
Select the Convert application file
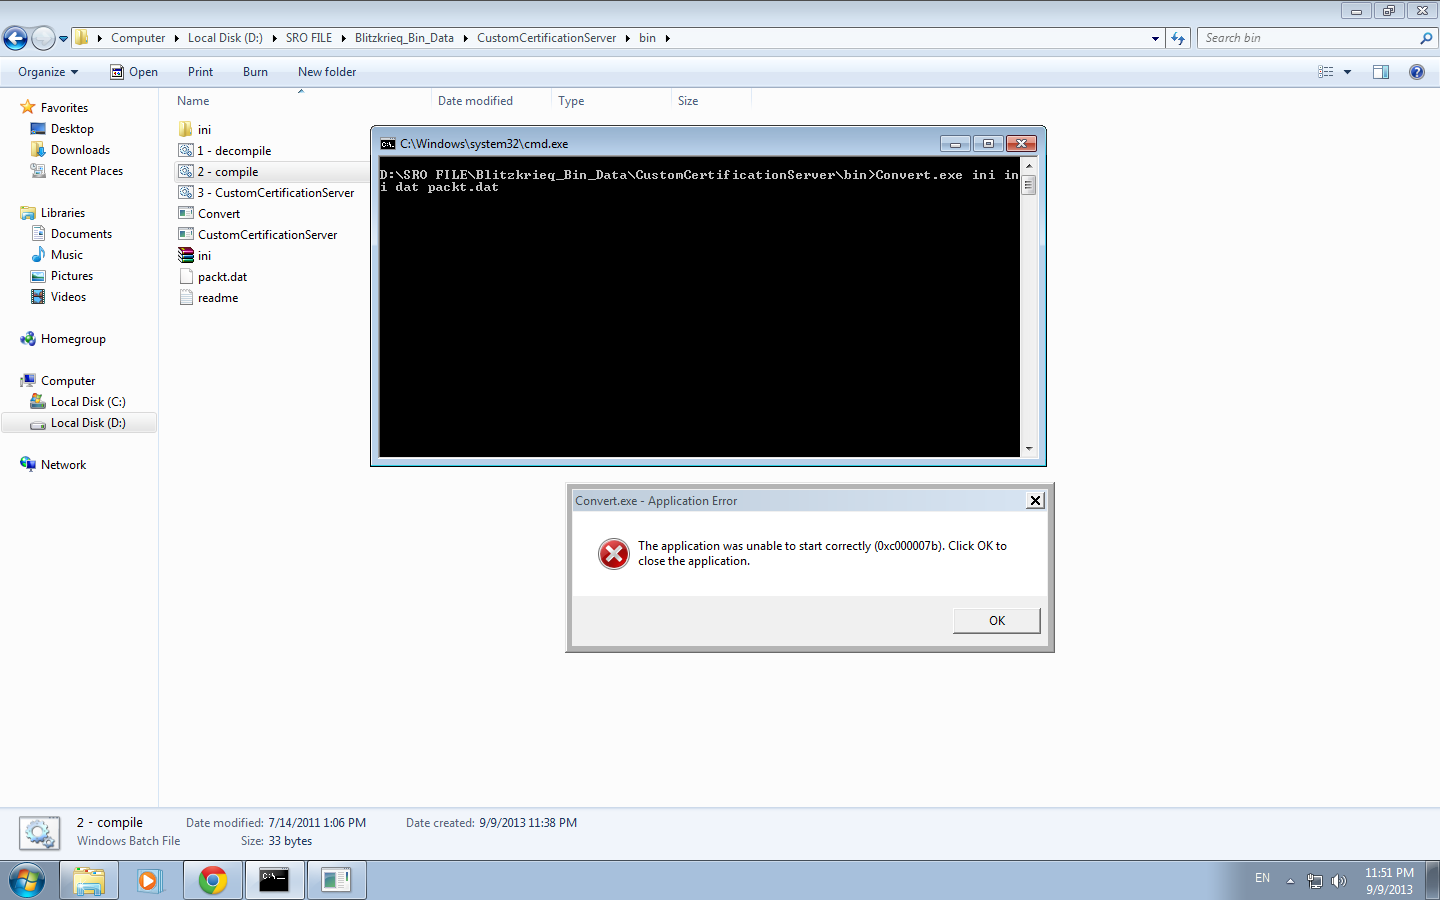tap(209, 214)
